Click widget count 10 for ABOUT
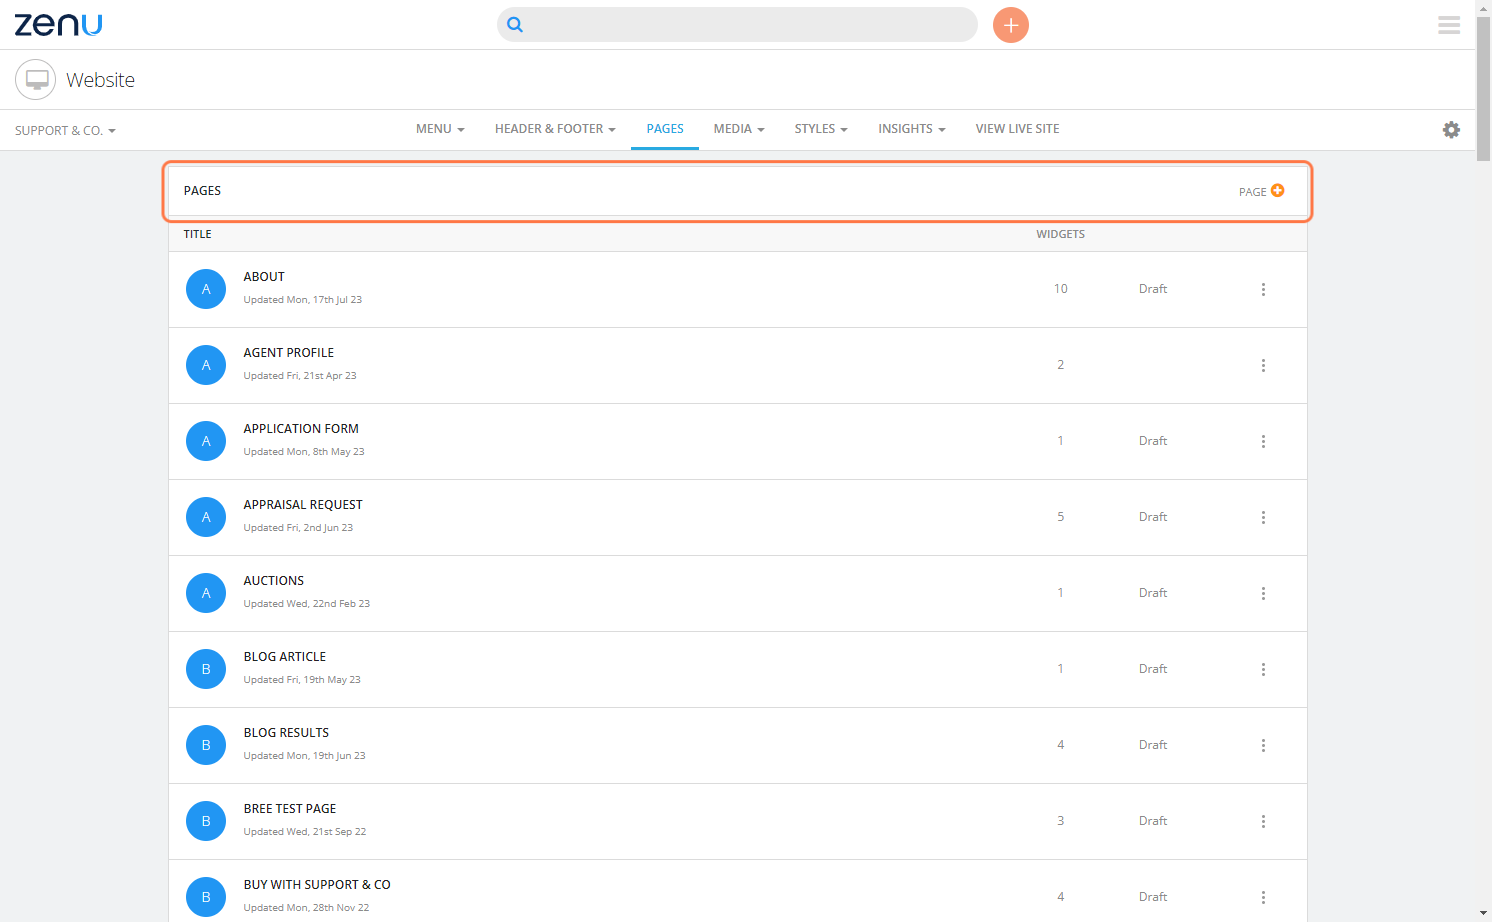Image resolution: width=1492 pixels, height=922 pixels. pos(1060,289)
